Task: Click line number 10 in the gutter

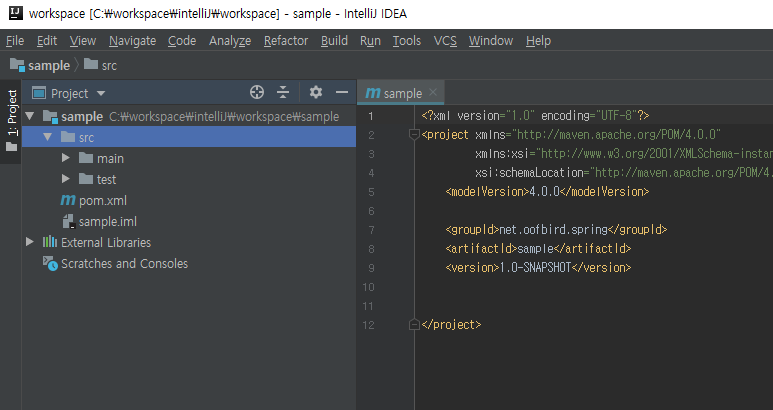Action: click(368, 287)
